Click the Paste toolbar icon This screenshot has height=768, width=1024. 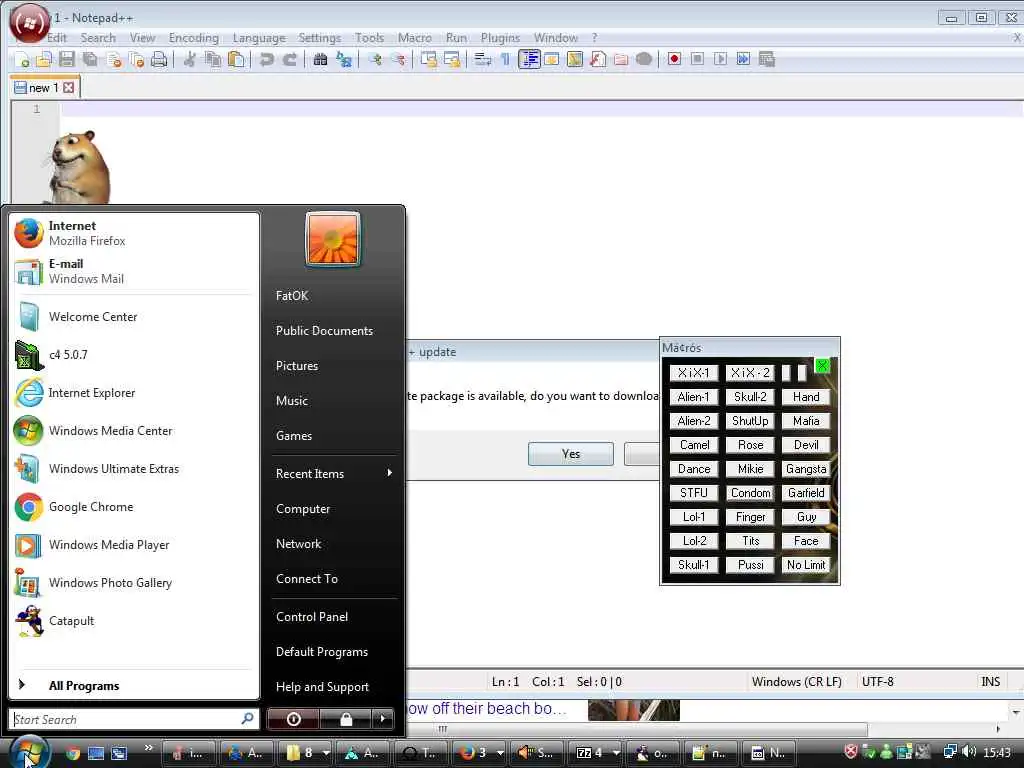click(236, 60)
